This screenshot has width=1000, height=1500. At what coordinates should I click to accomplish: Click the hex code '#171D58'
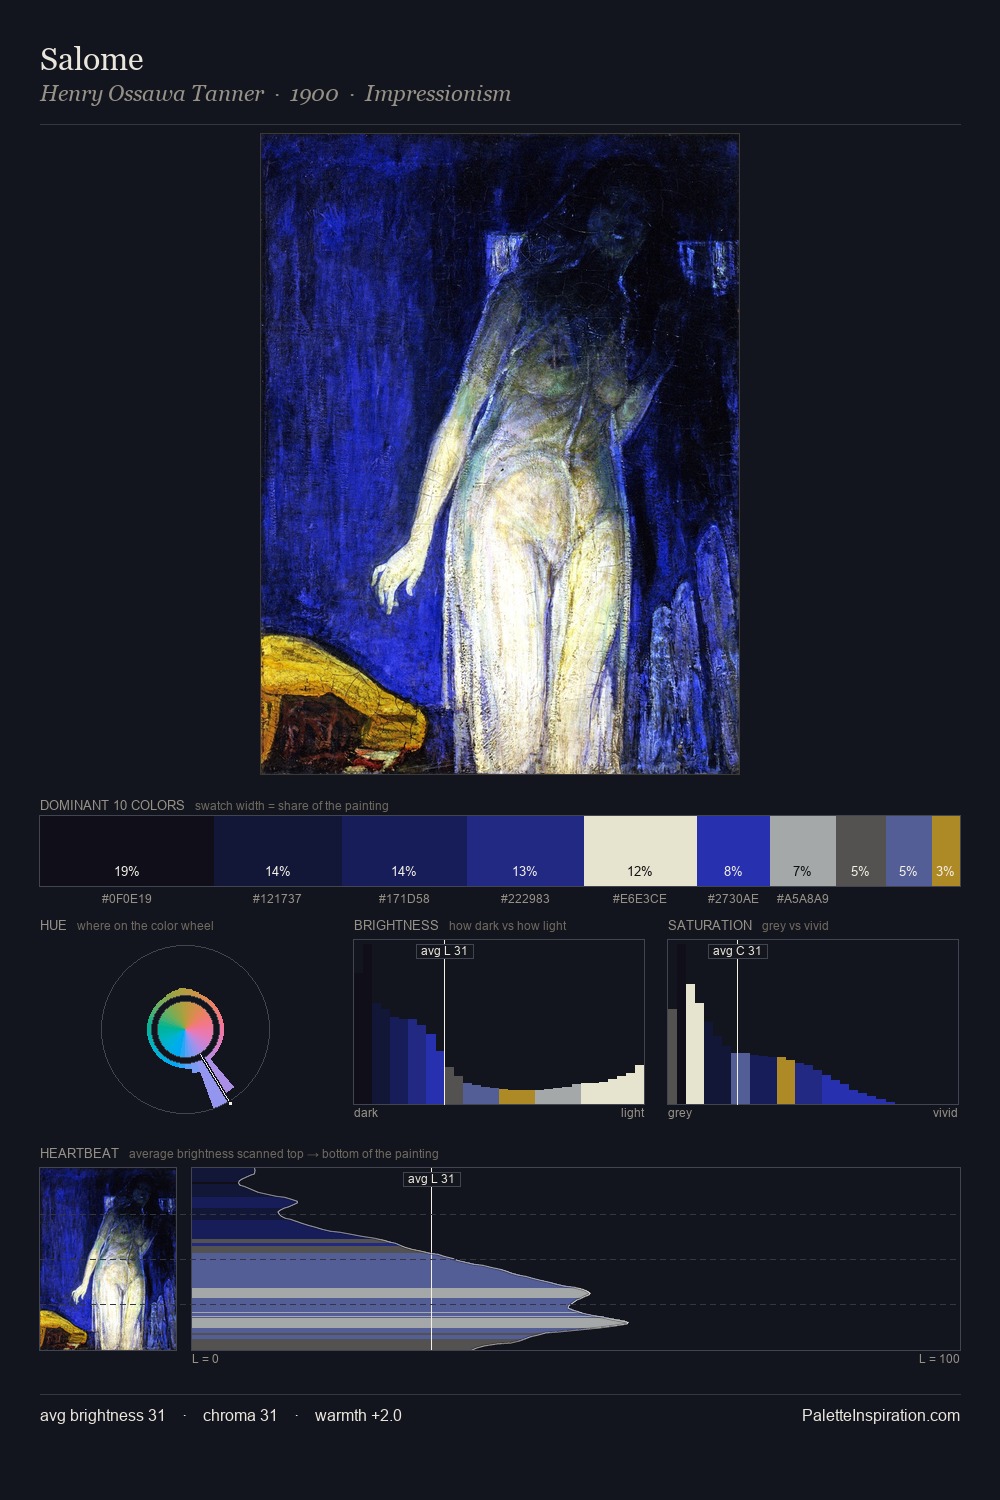[404, 899]
